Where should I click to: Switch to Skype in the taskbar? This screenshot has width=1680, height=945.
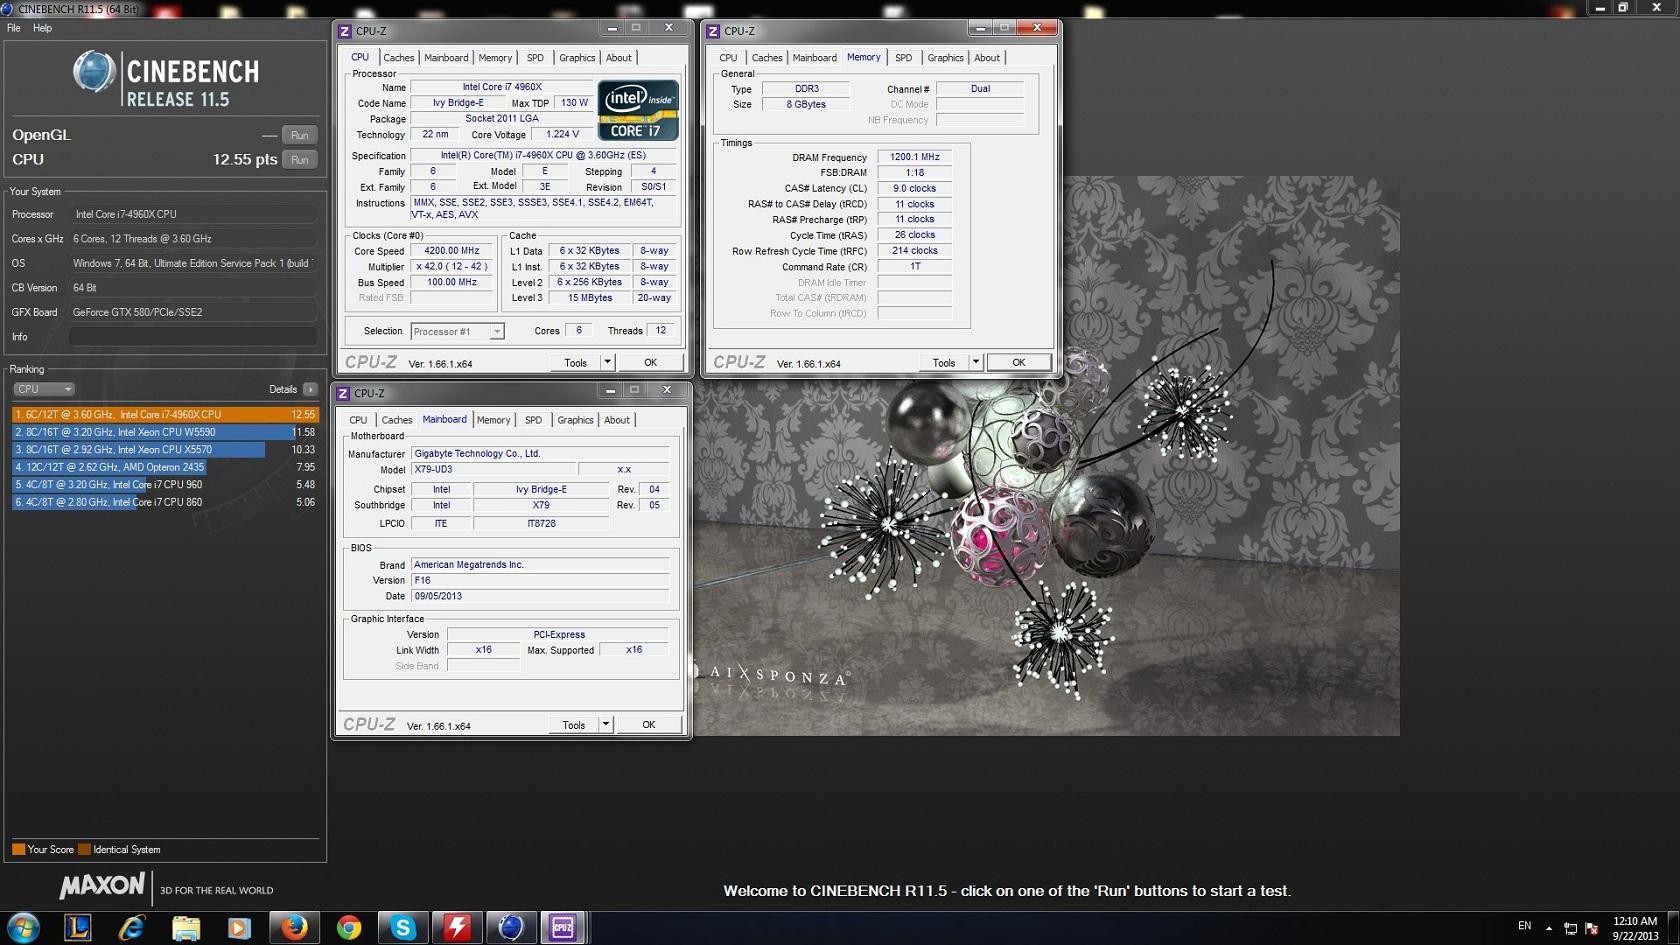point(402,928)
